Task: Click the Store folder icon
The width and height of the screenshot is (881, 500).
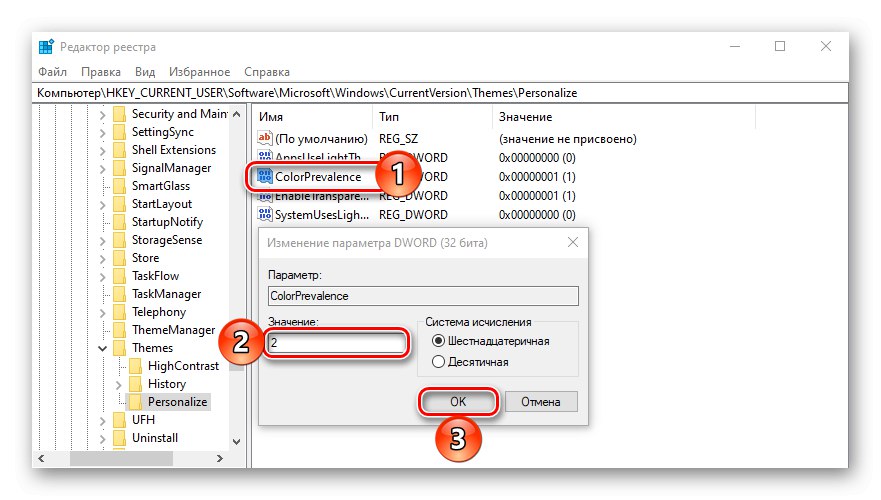Action: pyautogui.click(x=119, y=258)
